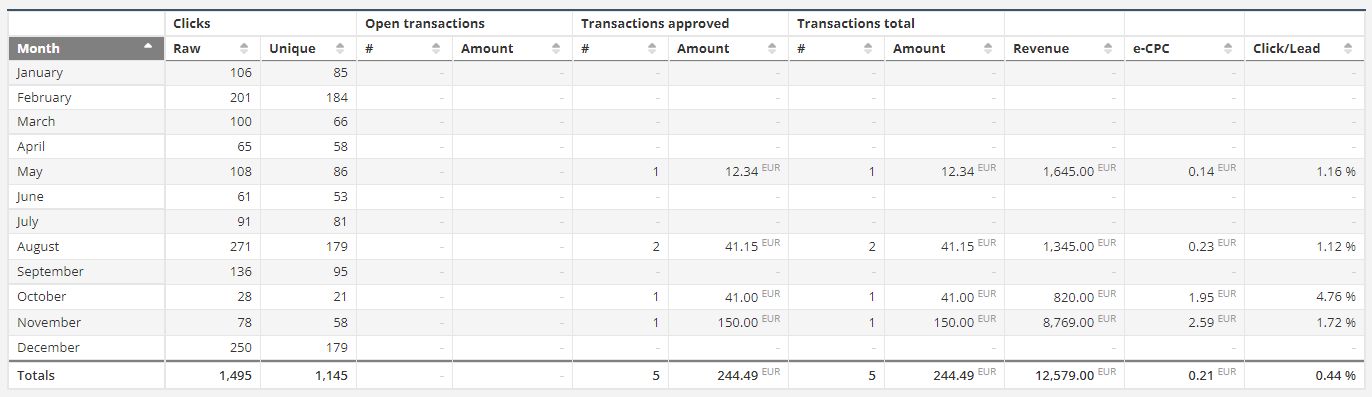Viewport: 1372px width, 397px height.
Task: Click sort arrows on Click/Lead column
Action: point(1348,48)
